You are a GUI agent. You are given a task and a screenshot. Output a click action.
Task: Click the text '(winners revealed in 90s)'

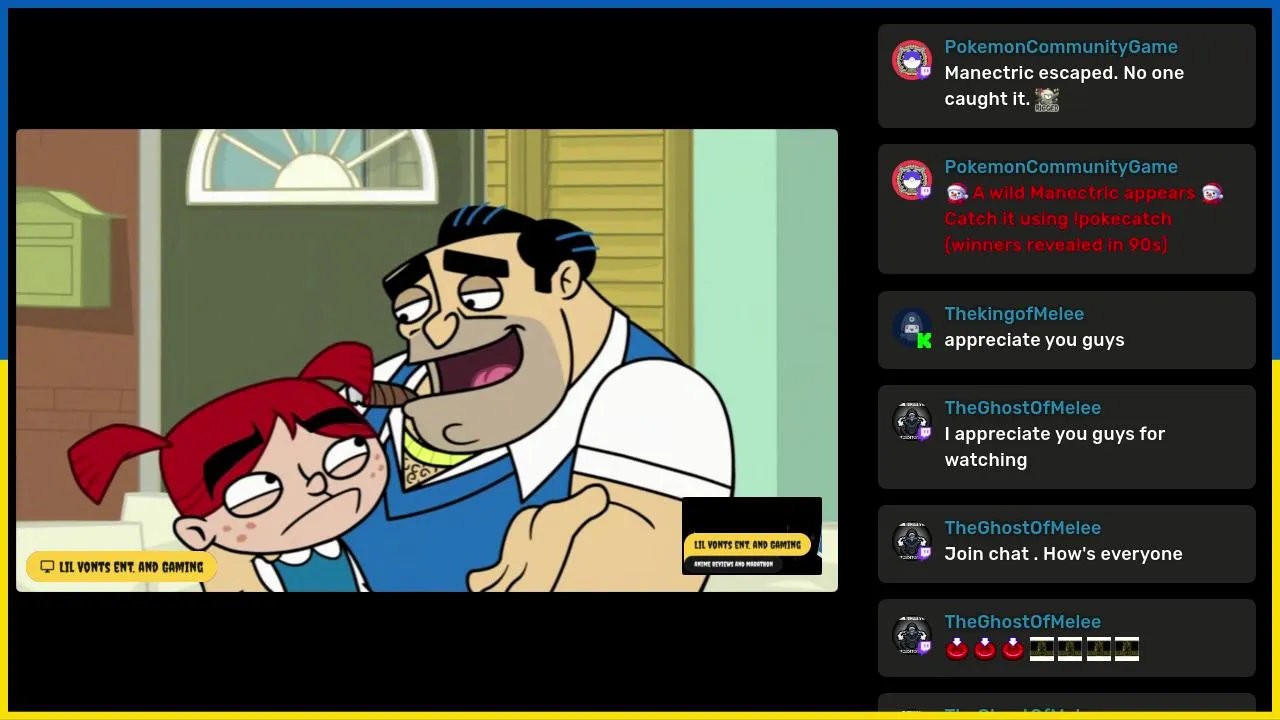tap(1056, 245)
